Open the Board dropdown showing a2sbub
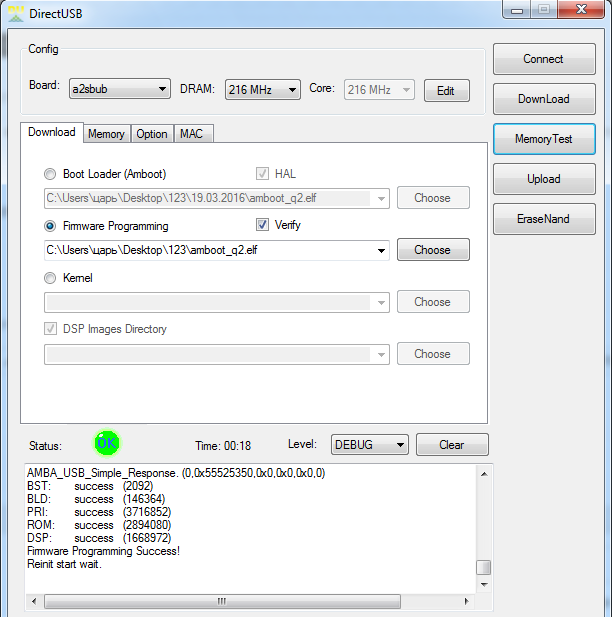 tap(119, 90)
